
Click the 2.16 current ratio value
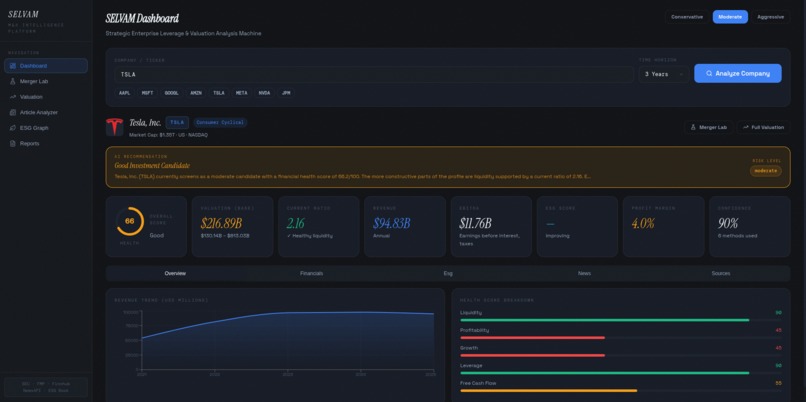click(x=296, y=223)
